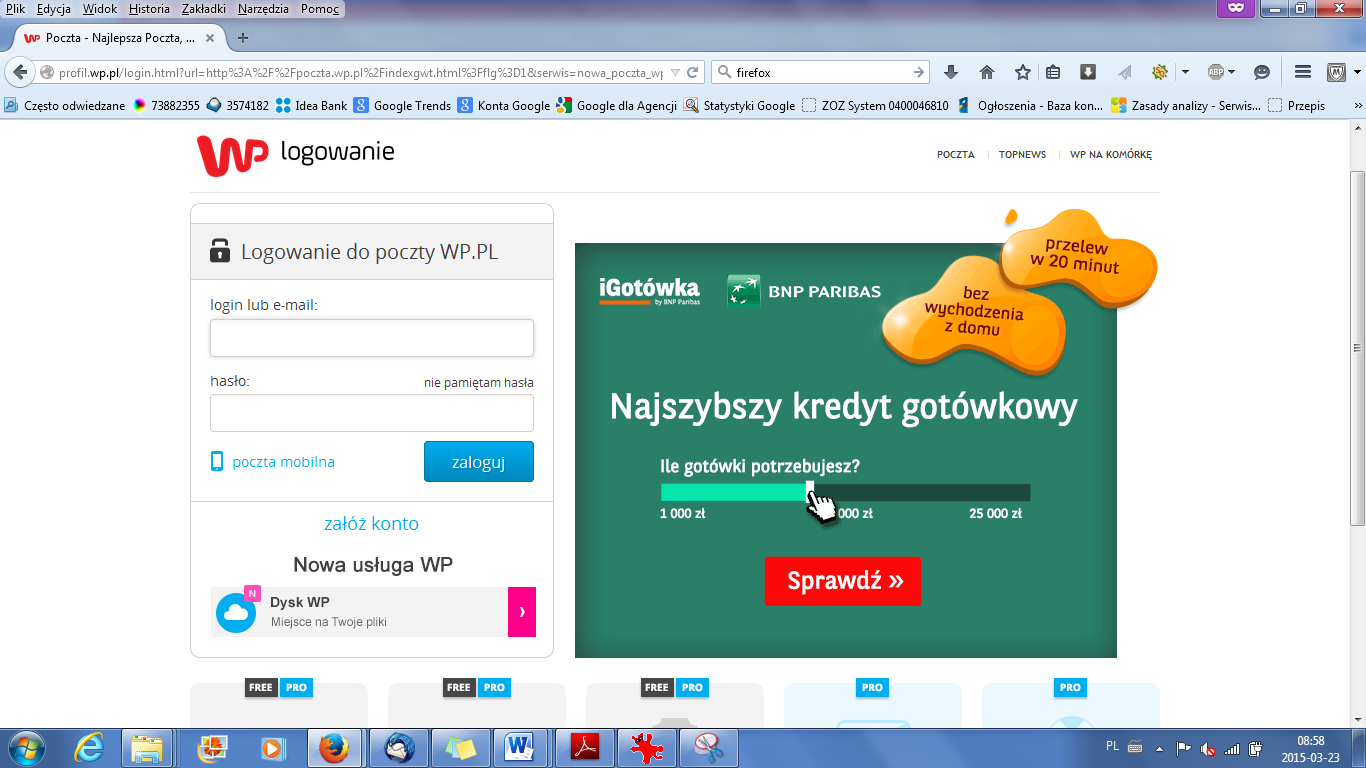Click the pink arrow beside Dysk WP
This screenshot has width=1366, height=768.
[x=522, y=612]
